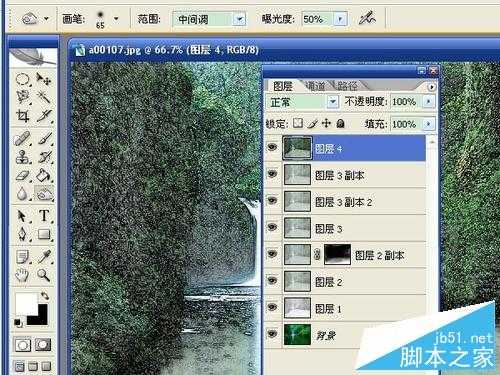Switch to Standard editing mode
This screenshot has width=500, height=375.
[23, 345]
